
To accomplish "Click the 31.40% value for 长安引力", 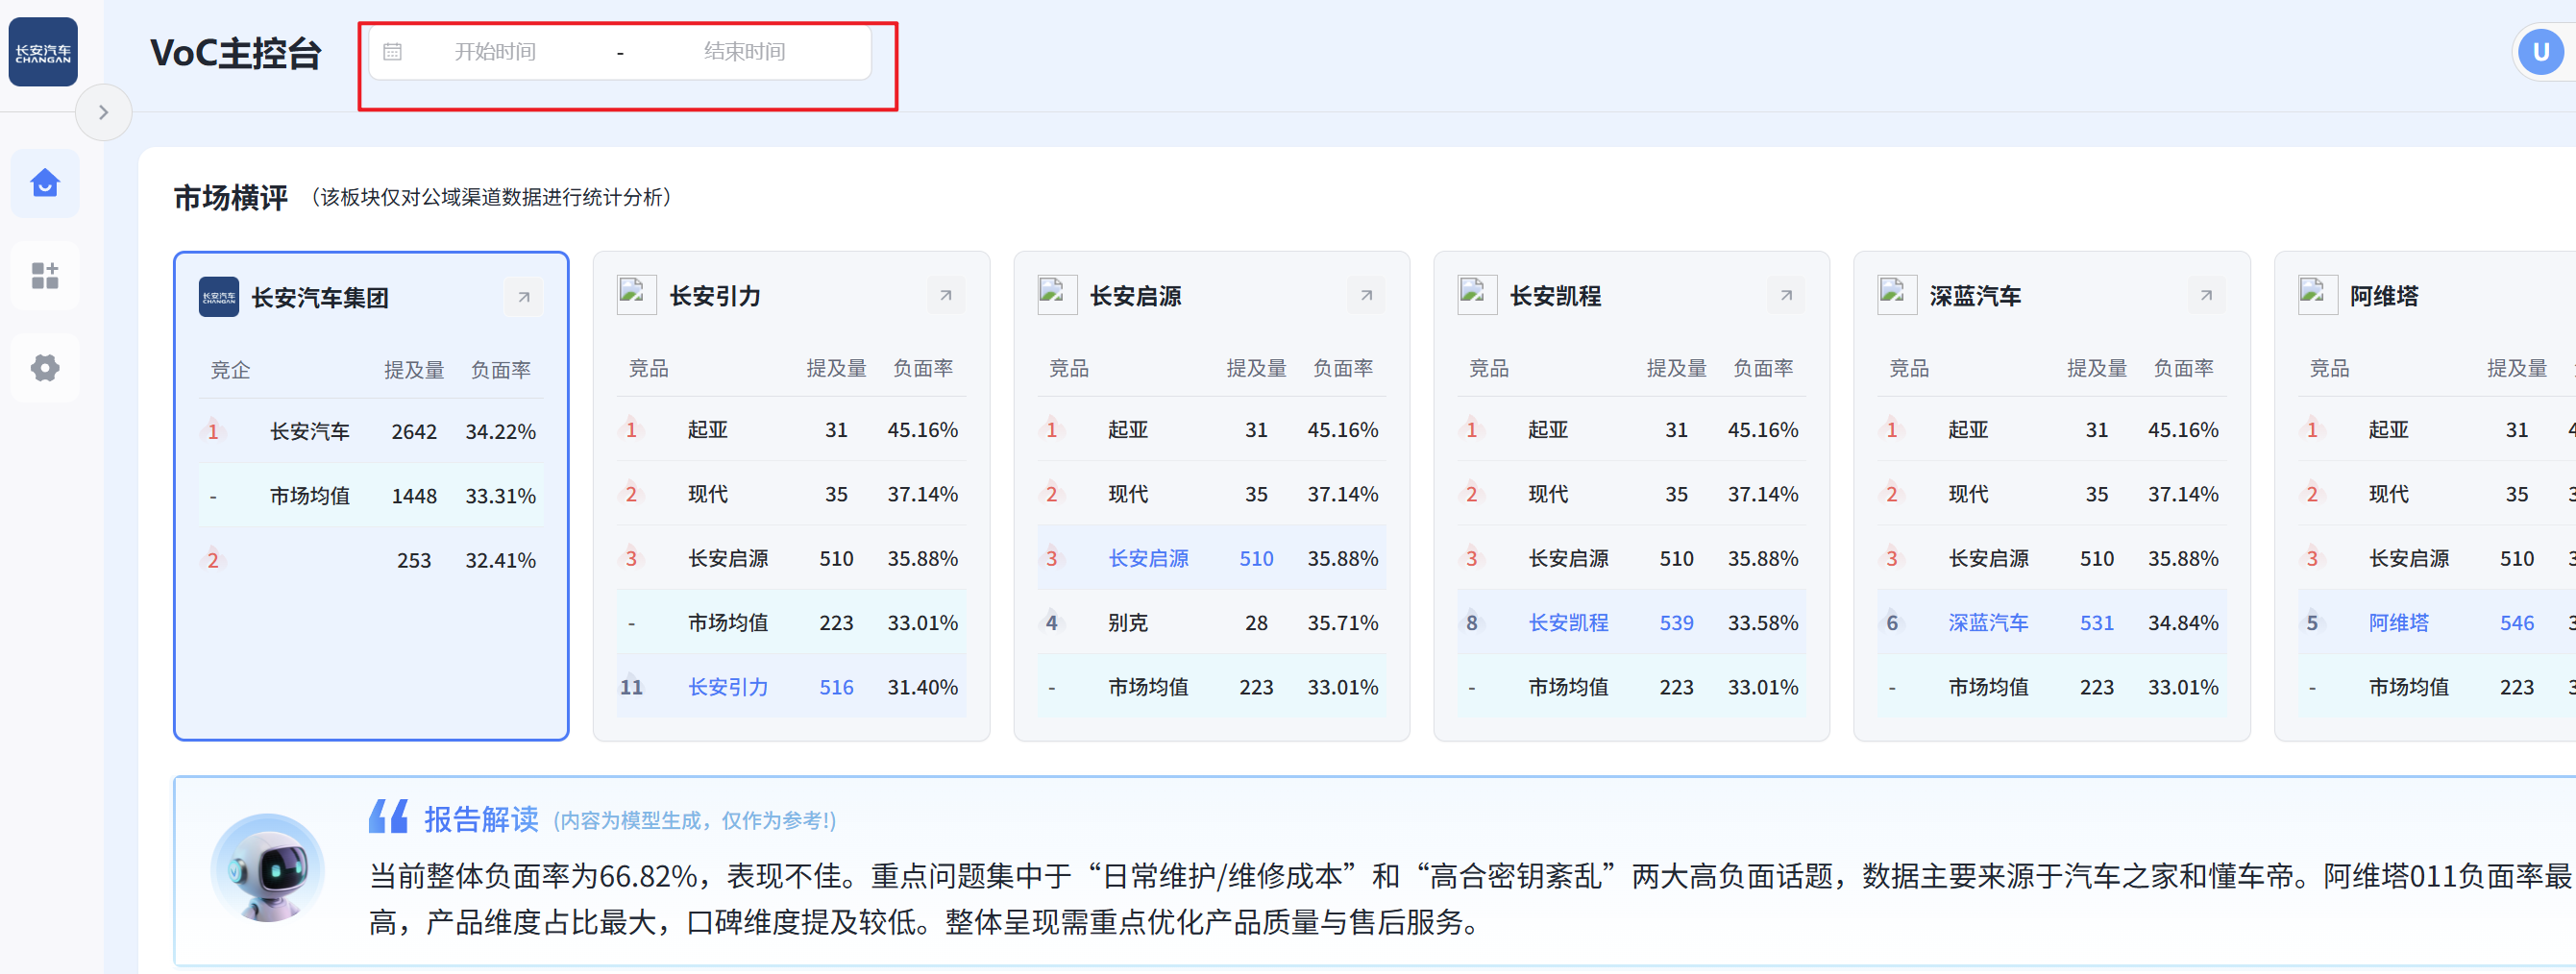I will [922, 687].
